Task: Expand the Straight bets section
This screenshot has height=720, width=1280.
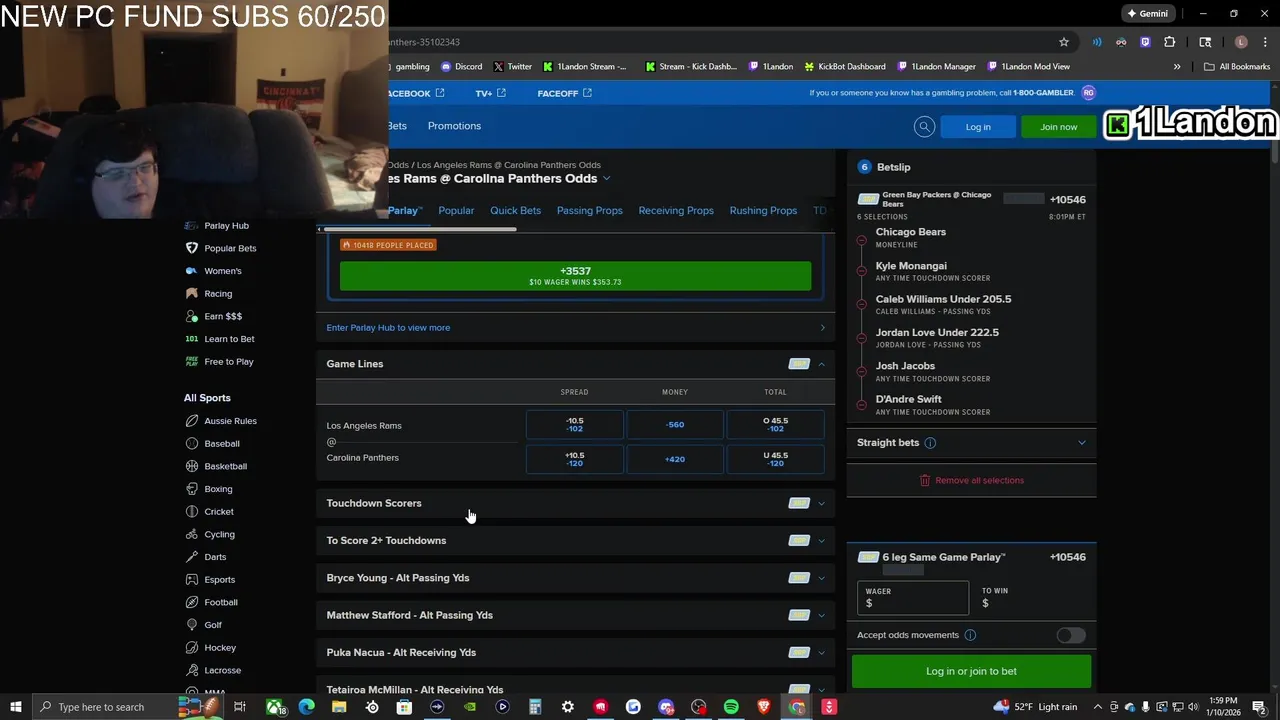Action: pos(1081,443)
